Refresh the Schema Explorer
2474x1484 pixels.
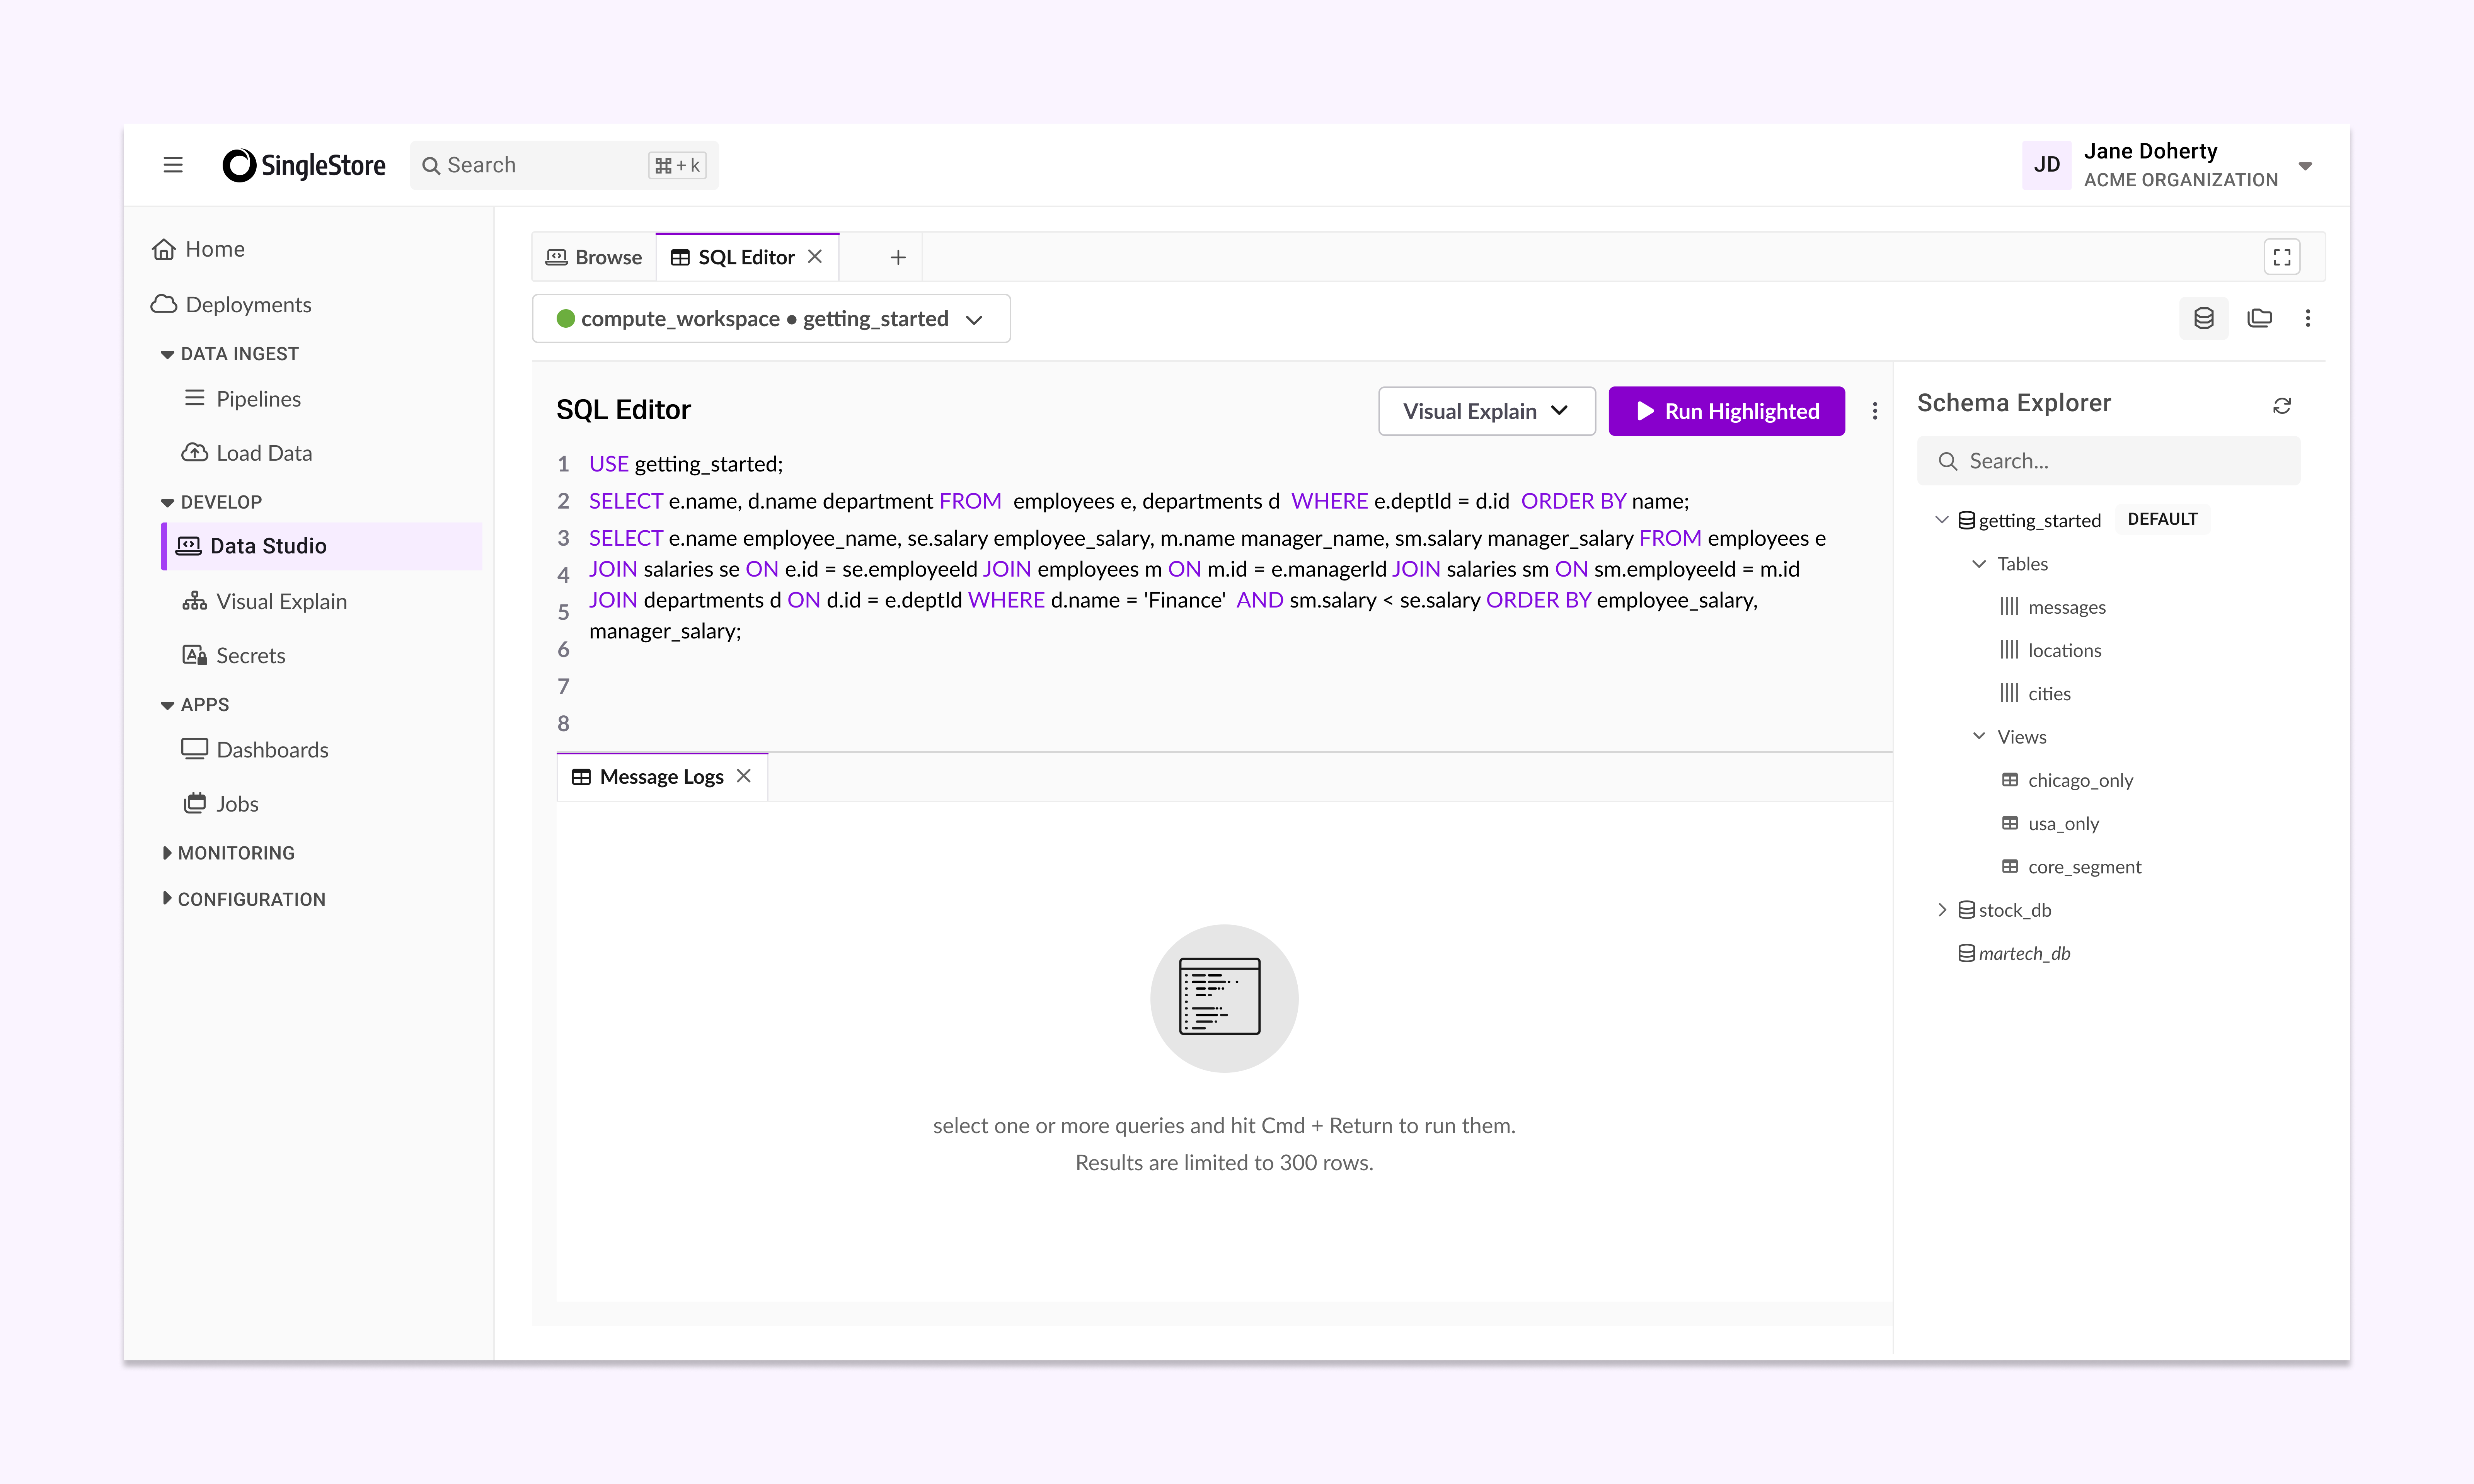pyautogui.click(x=2281, y=405)
